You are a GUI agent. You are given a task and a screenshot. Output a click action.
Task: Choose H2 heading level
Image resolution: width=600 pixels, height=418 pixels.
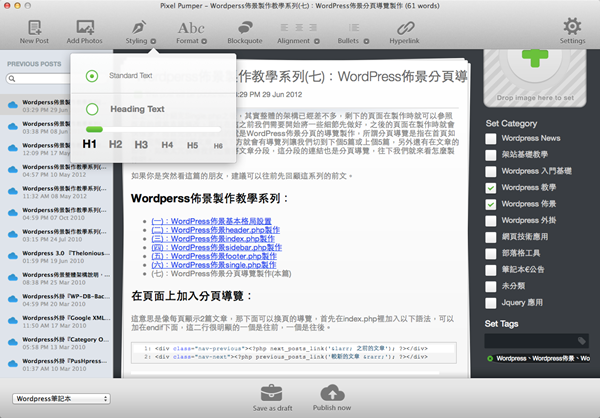point(116,144)
